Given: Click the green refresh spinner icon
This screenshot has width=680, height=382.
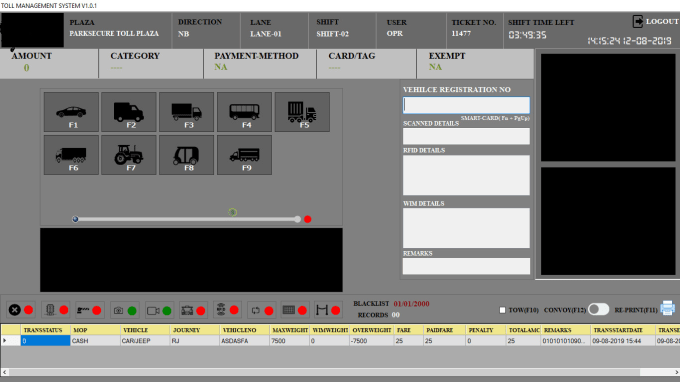Looking at the screenshot, I should point(233,212).
